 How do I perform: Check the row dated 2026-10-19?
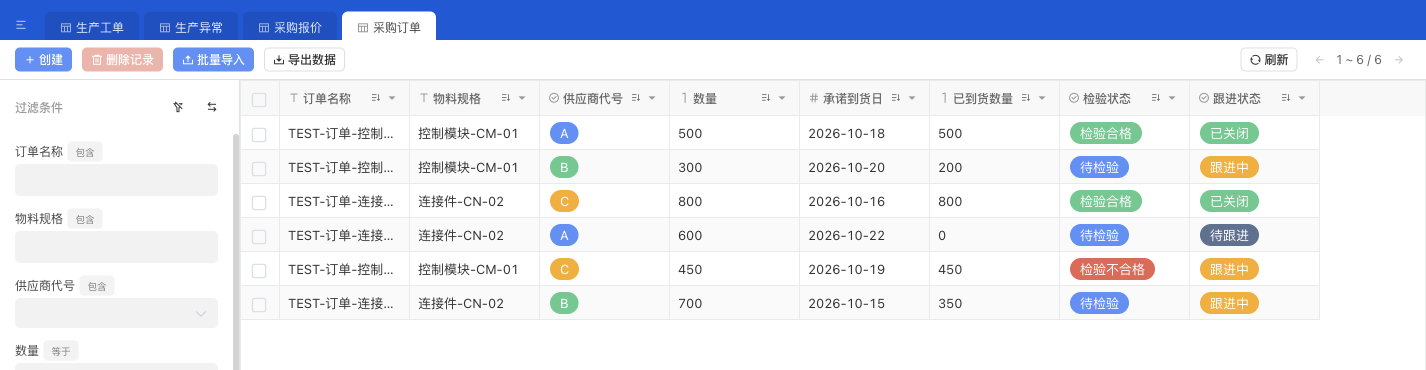(259, 270)
